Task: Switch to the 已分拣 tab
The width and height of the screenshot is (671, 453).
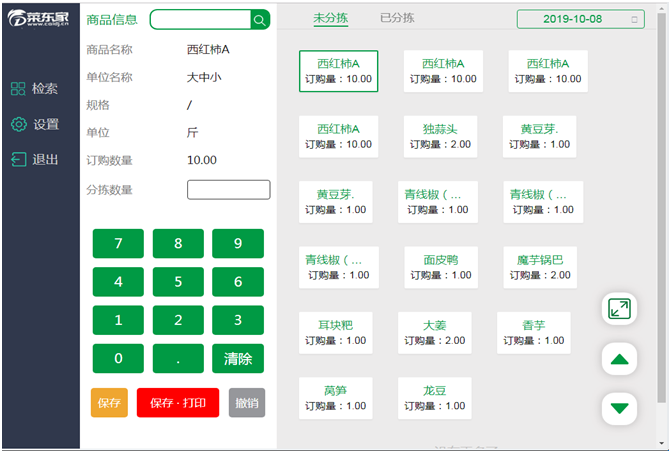Action: coord(397,18)
